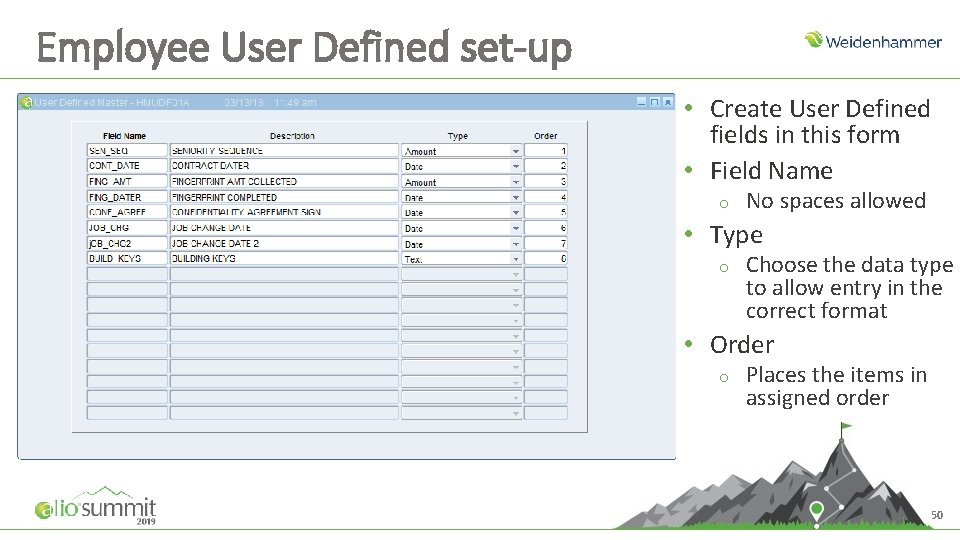Open Type dropdown for JOB_CHG row

(516, 228)
